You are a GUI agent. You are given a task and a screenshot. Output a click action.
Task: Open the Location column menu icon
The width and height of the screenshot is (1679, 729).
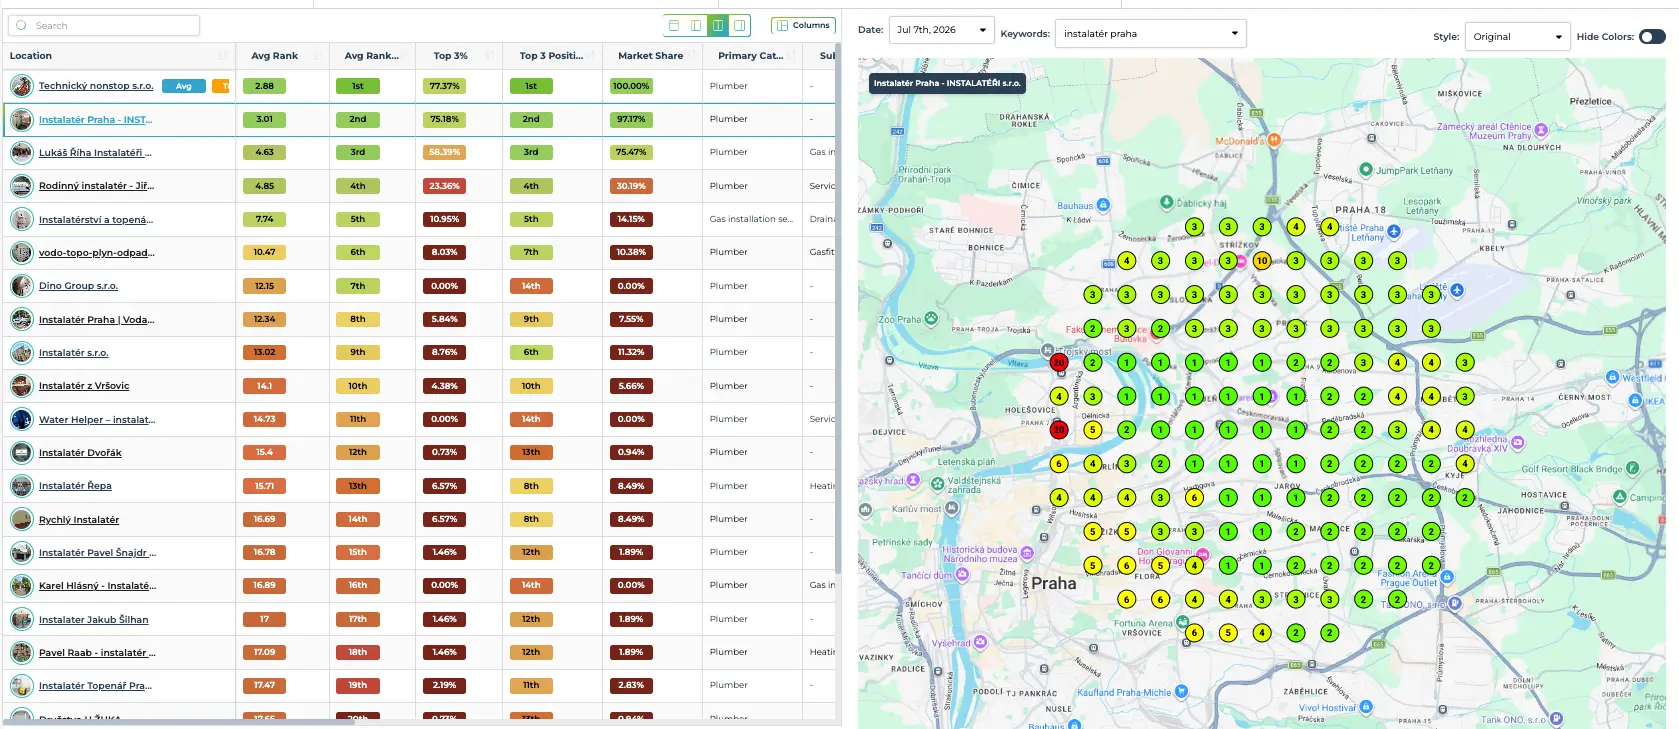[222, 56]
